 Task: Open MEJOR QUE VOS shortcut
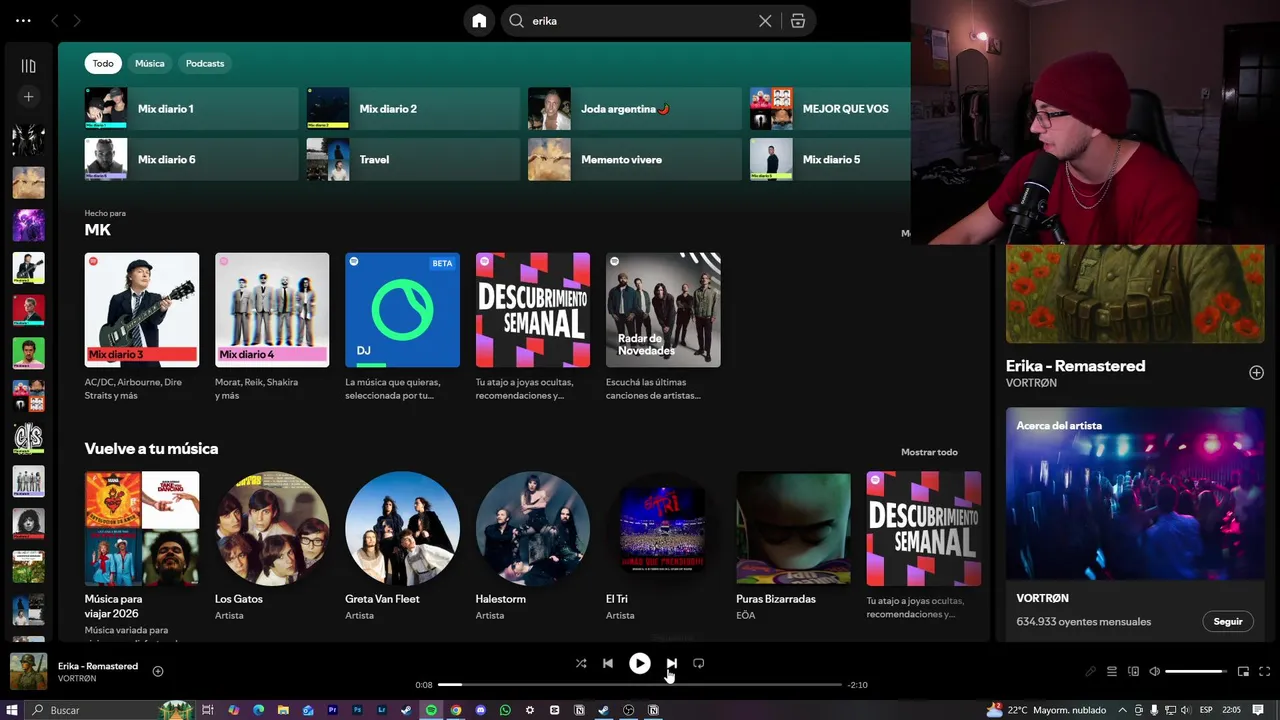click(830, 109)
